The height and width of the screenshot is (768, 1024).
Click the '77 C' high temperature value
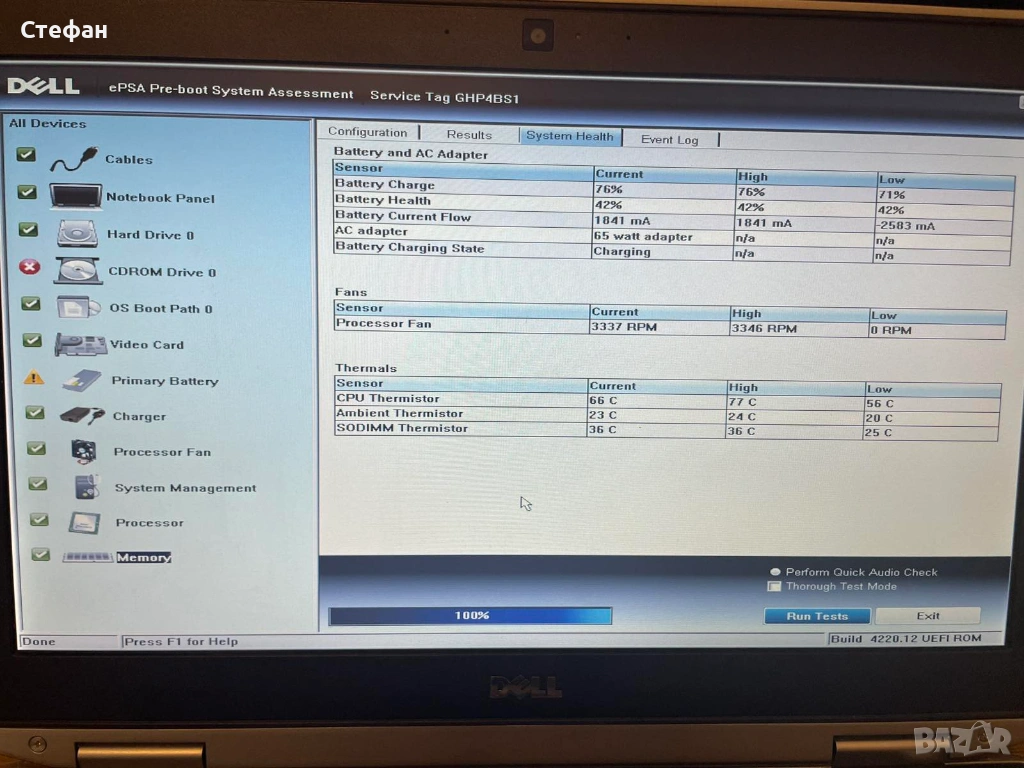click(x=743, y=402)
